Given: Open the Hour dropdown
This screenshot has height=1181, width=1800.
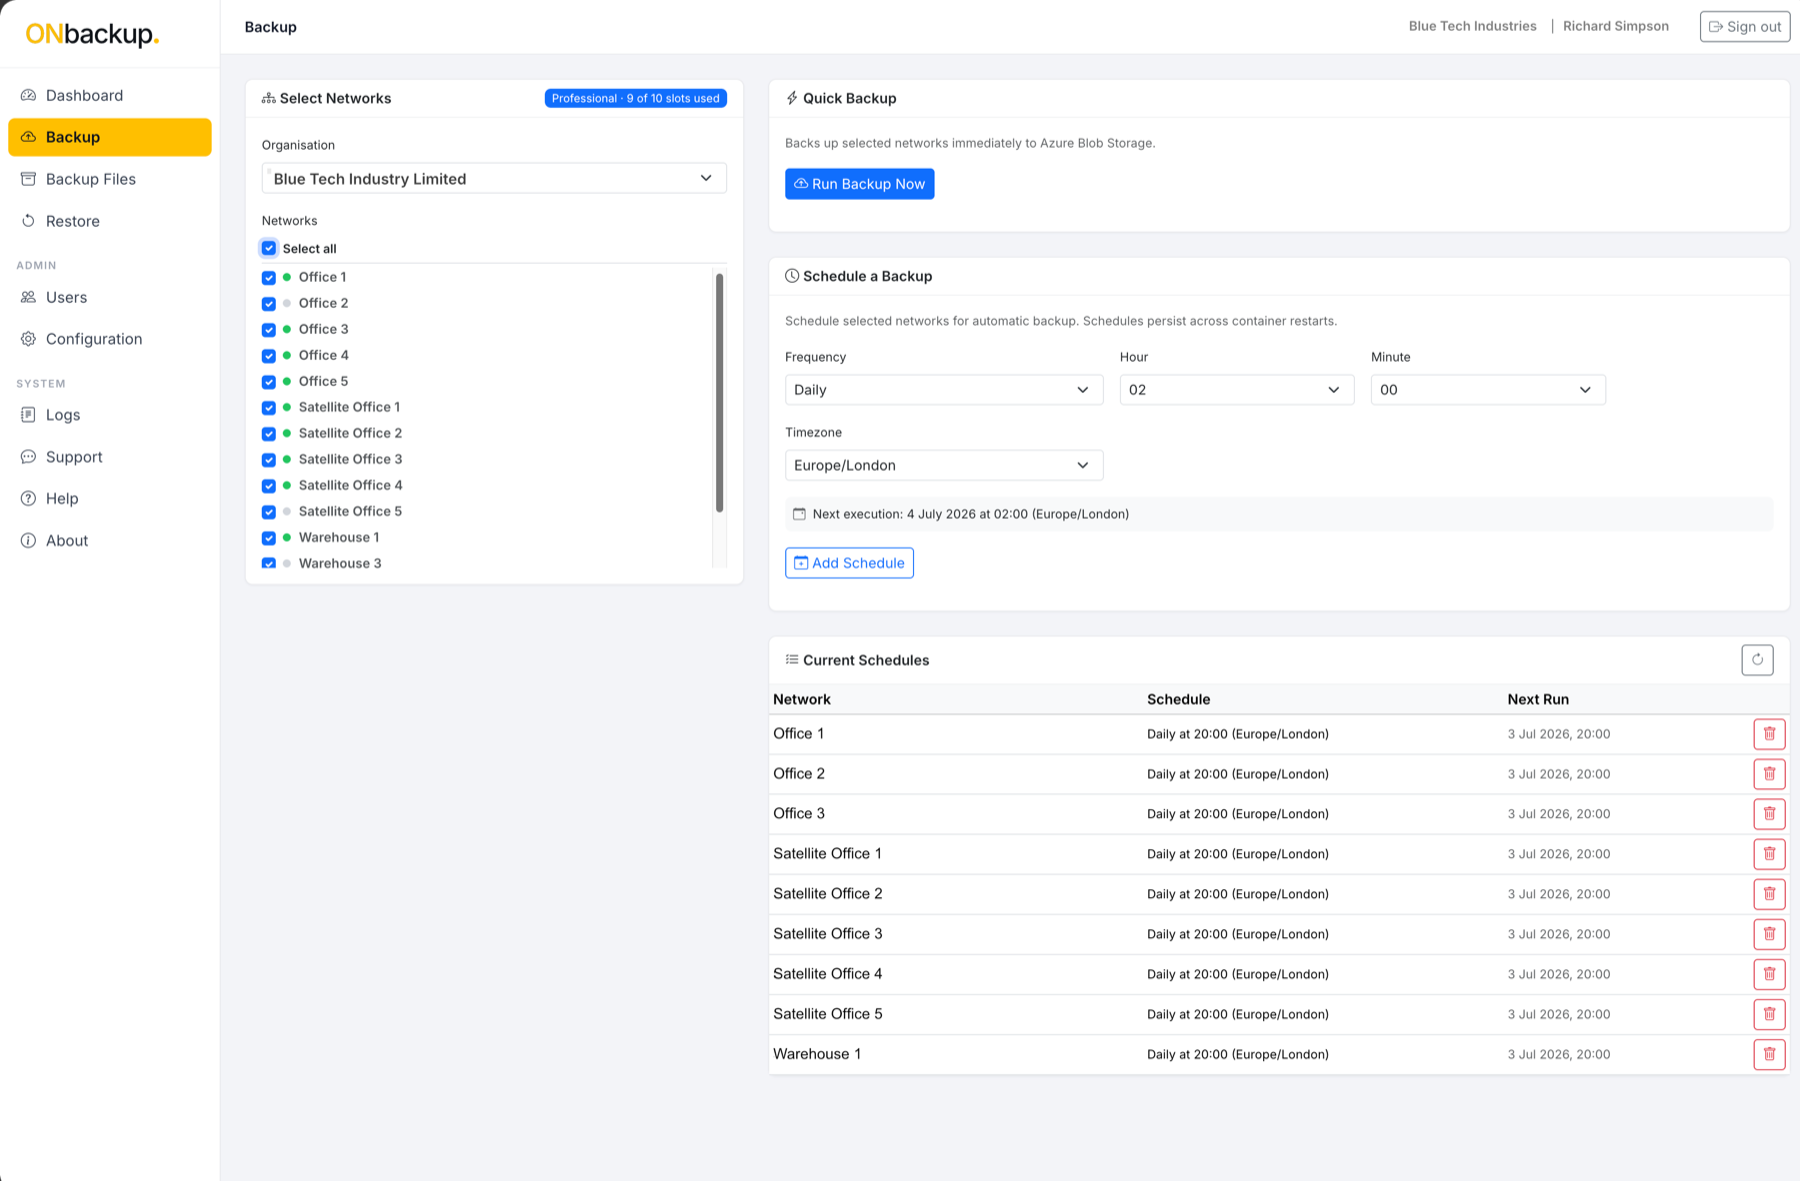Looking at the screenshot, I should (x=1237, y=390).
